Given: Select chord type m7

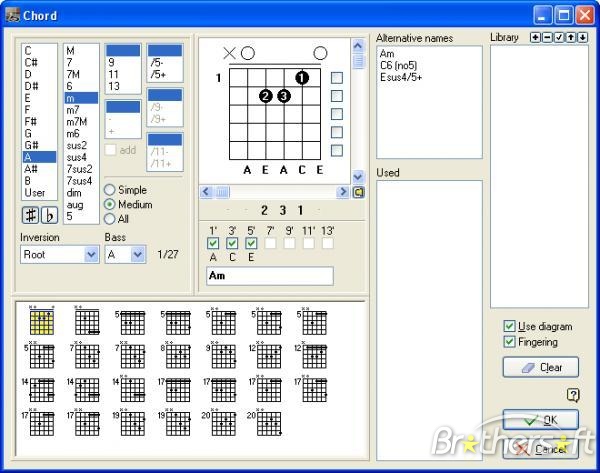Looking at the screenshot, I should 81,110.
